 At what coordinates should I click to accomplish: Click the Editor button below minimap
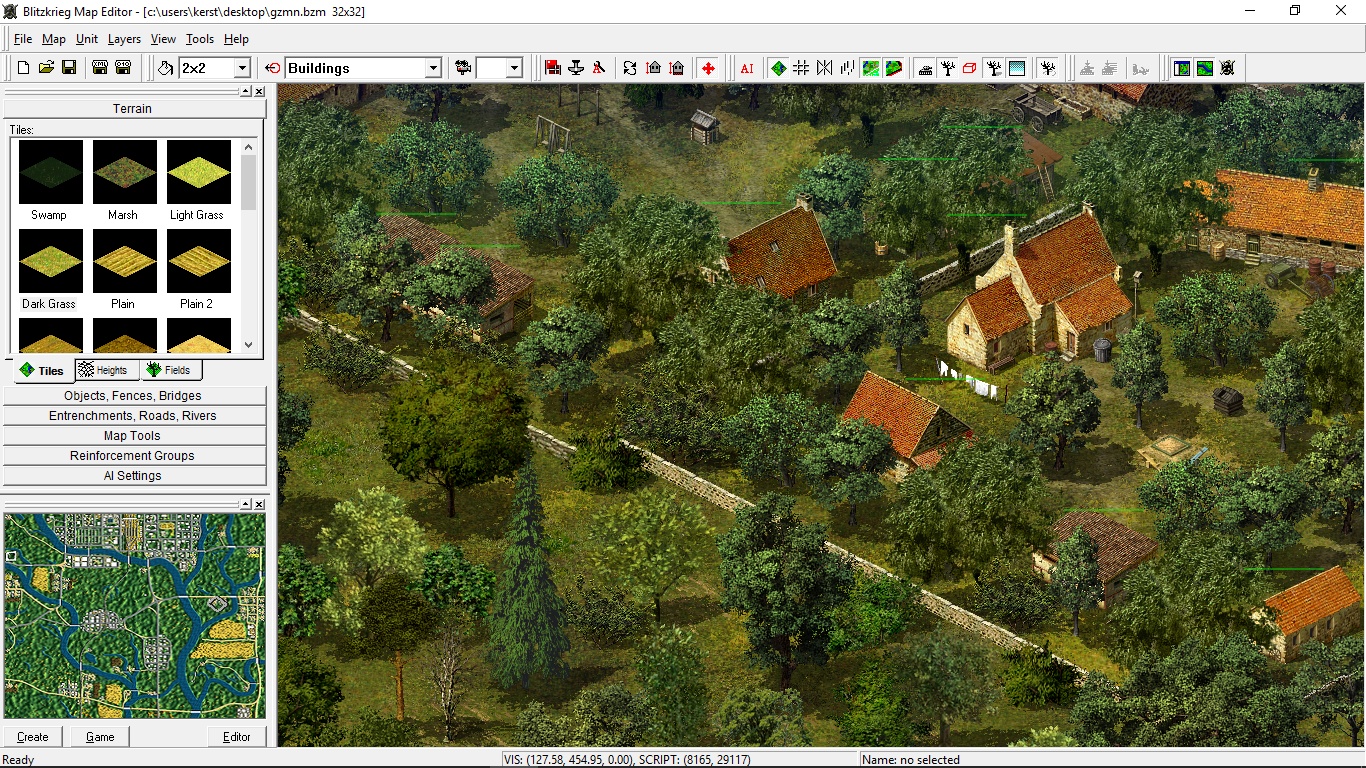(237, 737)
